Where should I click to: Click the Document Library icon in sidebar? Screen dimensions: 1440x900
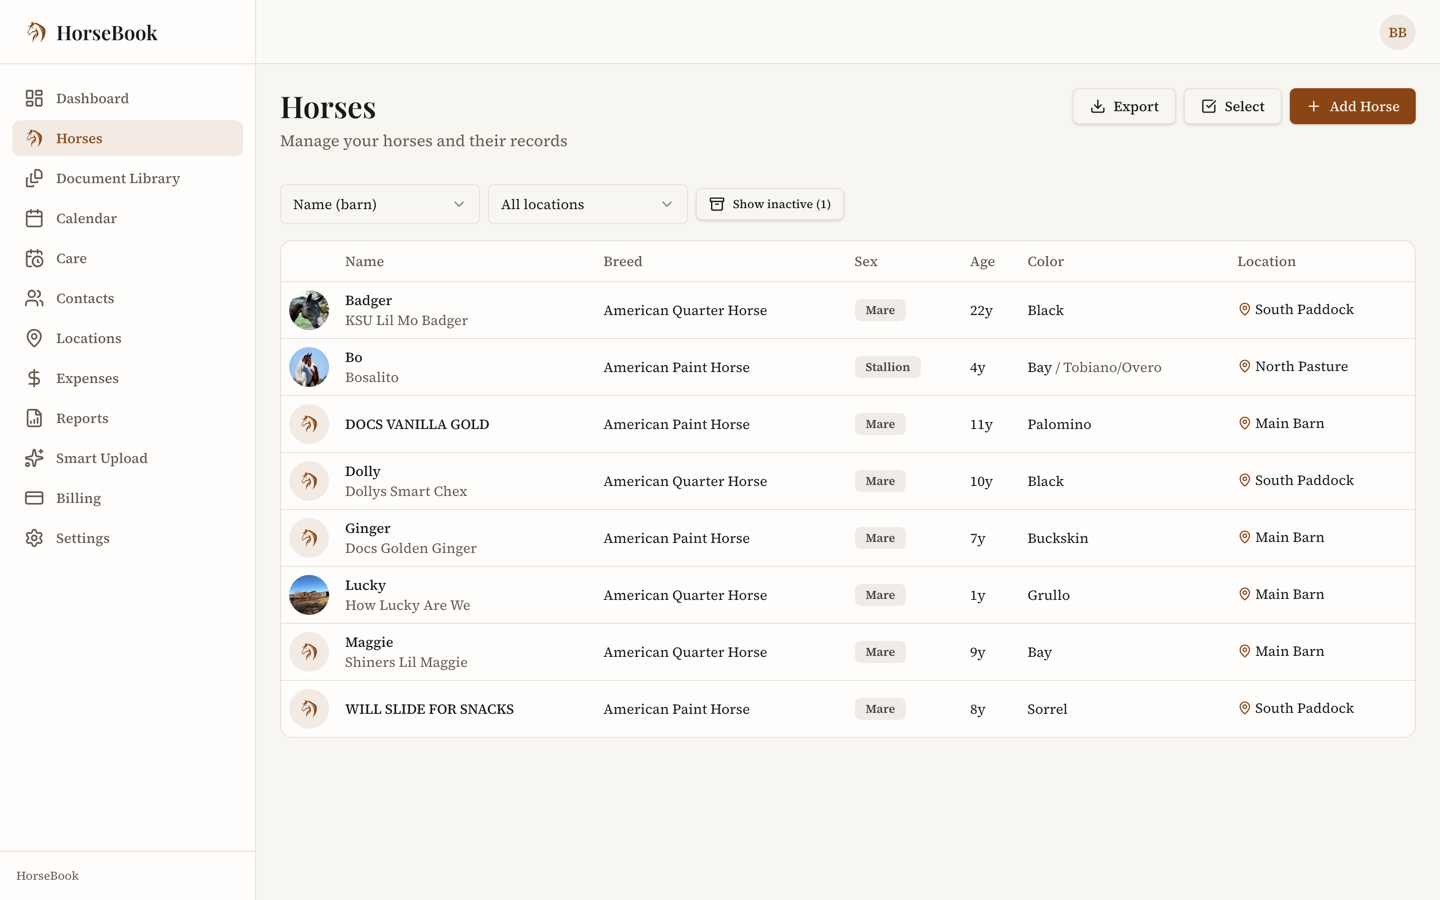pos(34,178)
